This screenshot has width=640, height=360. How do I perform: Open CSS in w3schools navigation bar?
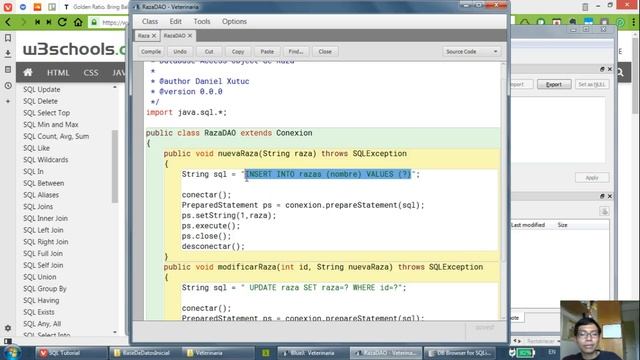pos(91,73)
